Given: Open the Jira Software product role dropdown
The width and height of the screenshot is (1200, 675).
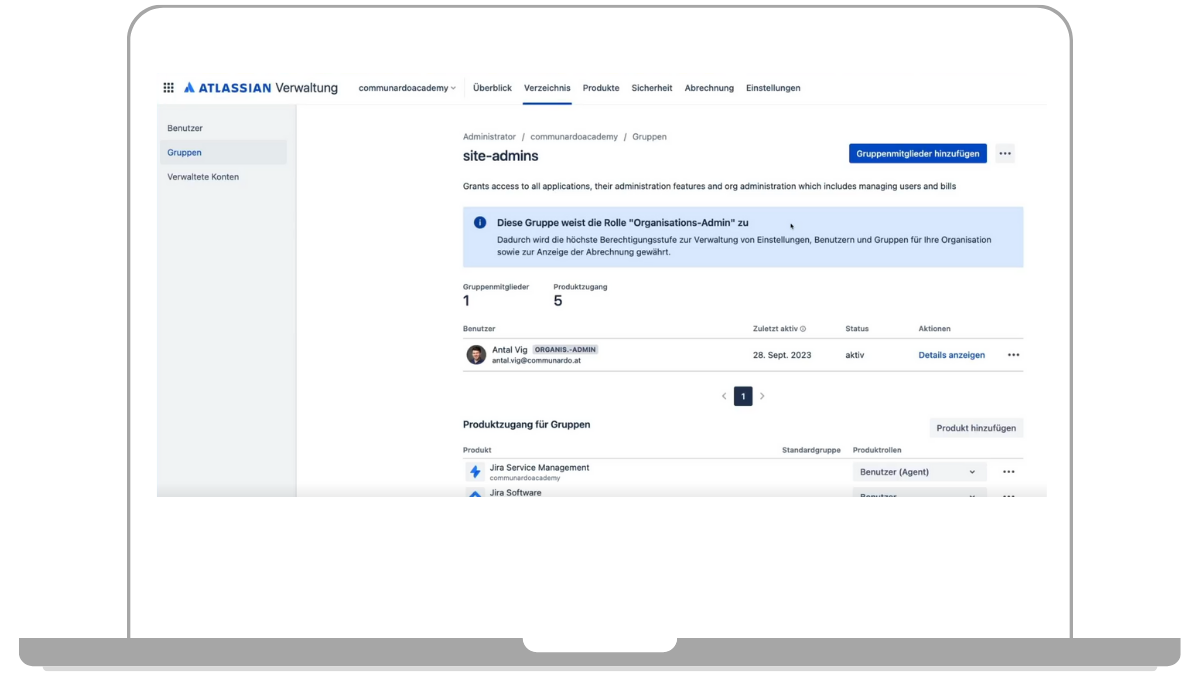Looking at the screenshot, I should click(x=918, y=494).
